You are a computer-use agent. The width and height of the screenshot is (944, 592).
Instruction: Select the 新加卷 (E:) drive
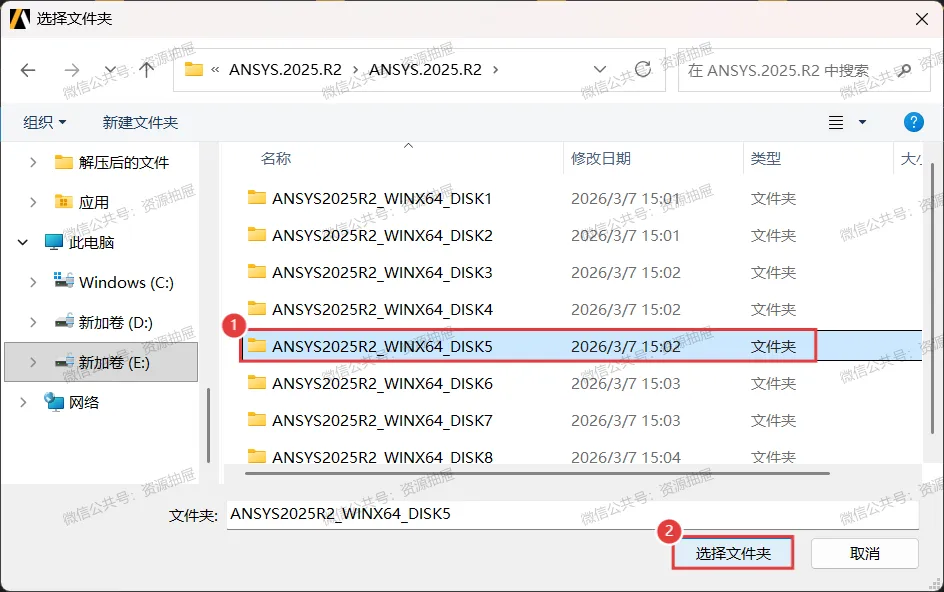pyautogui.click(x=102, y=363)
